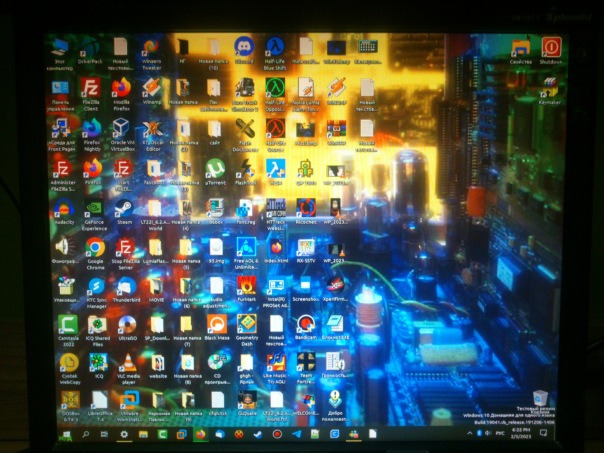
Task: Open Settings gear on the taskbar
Action: click(x=124, y=435)
